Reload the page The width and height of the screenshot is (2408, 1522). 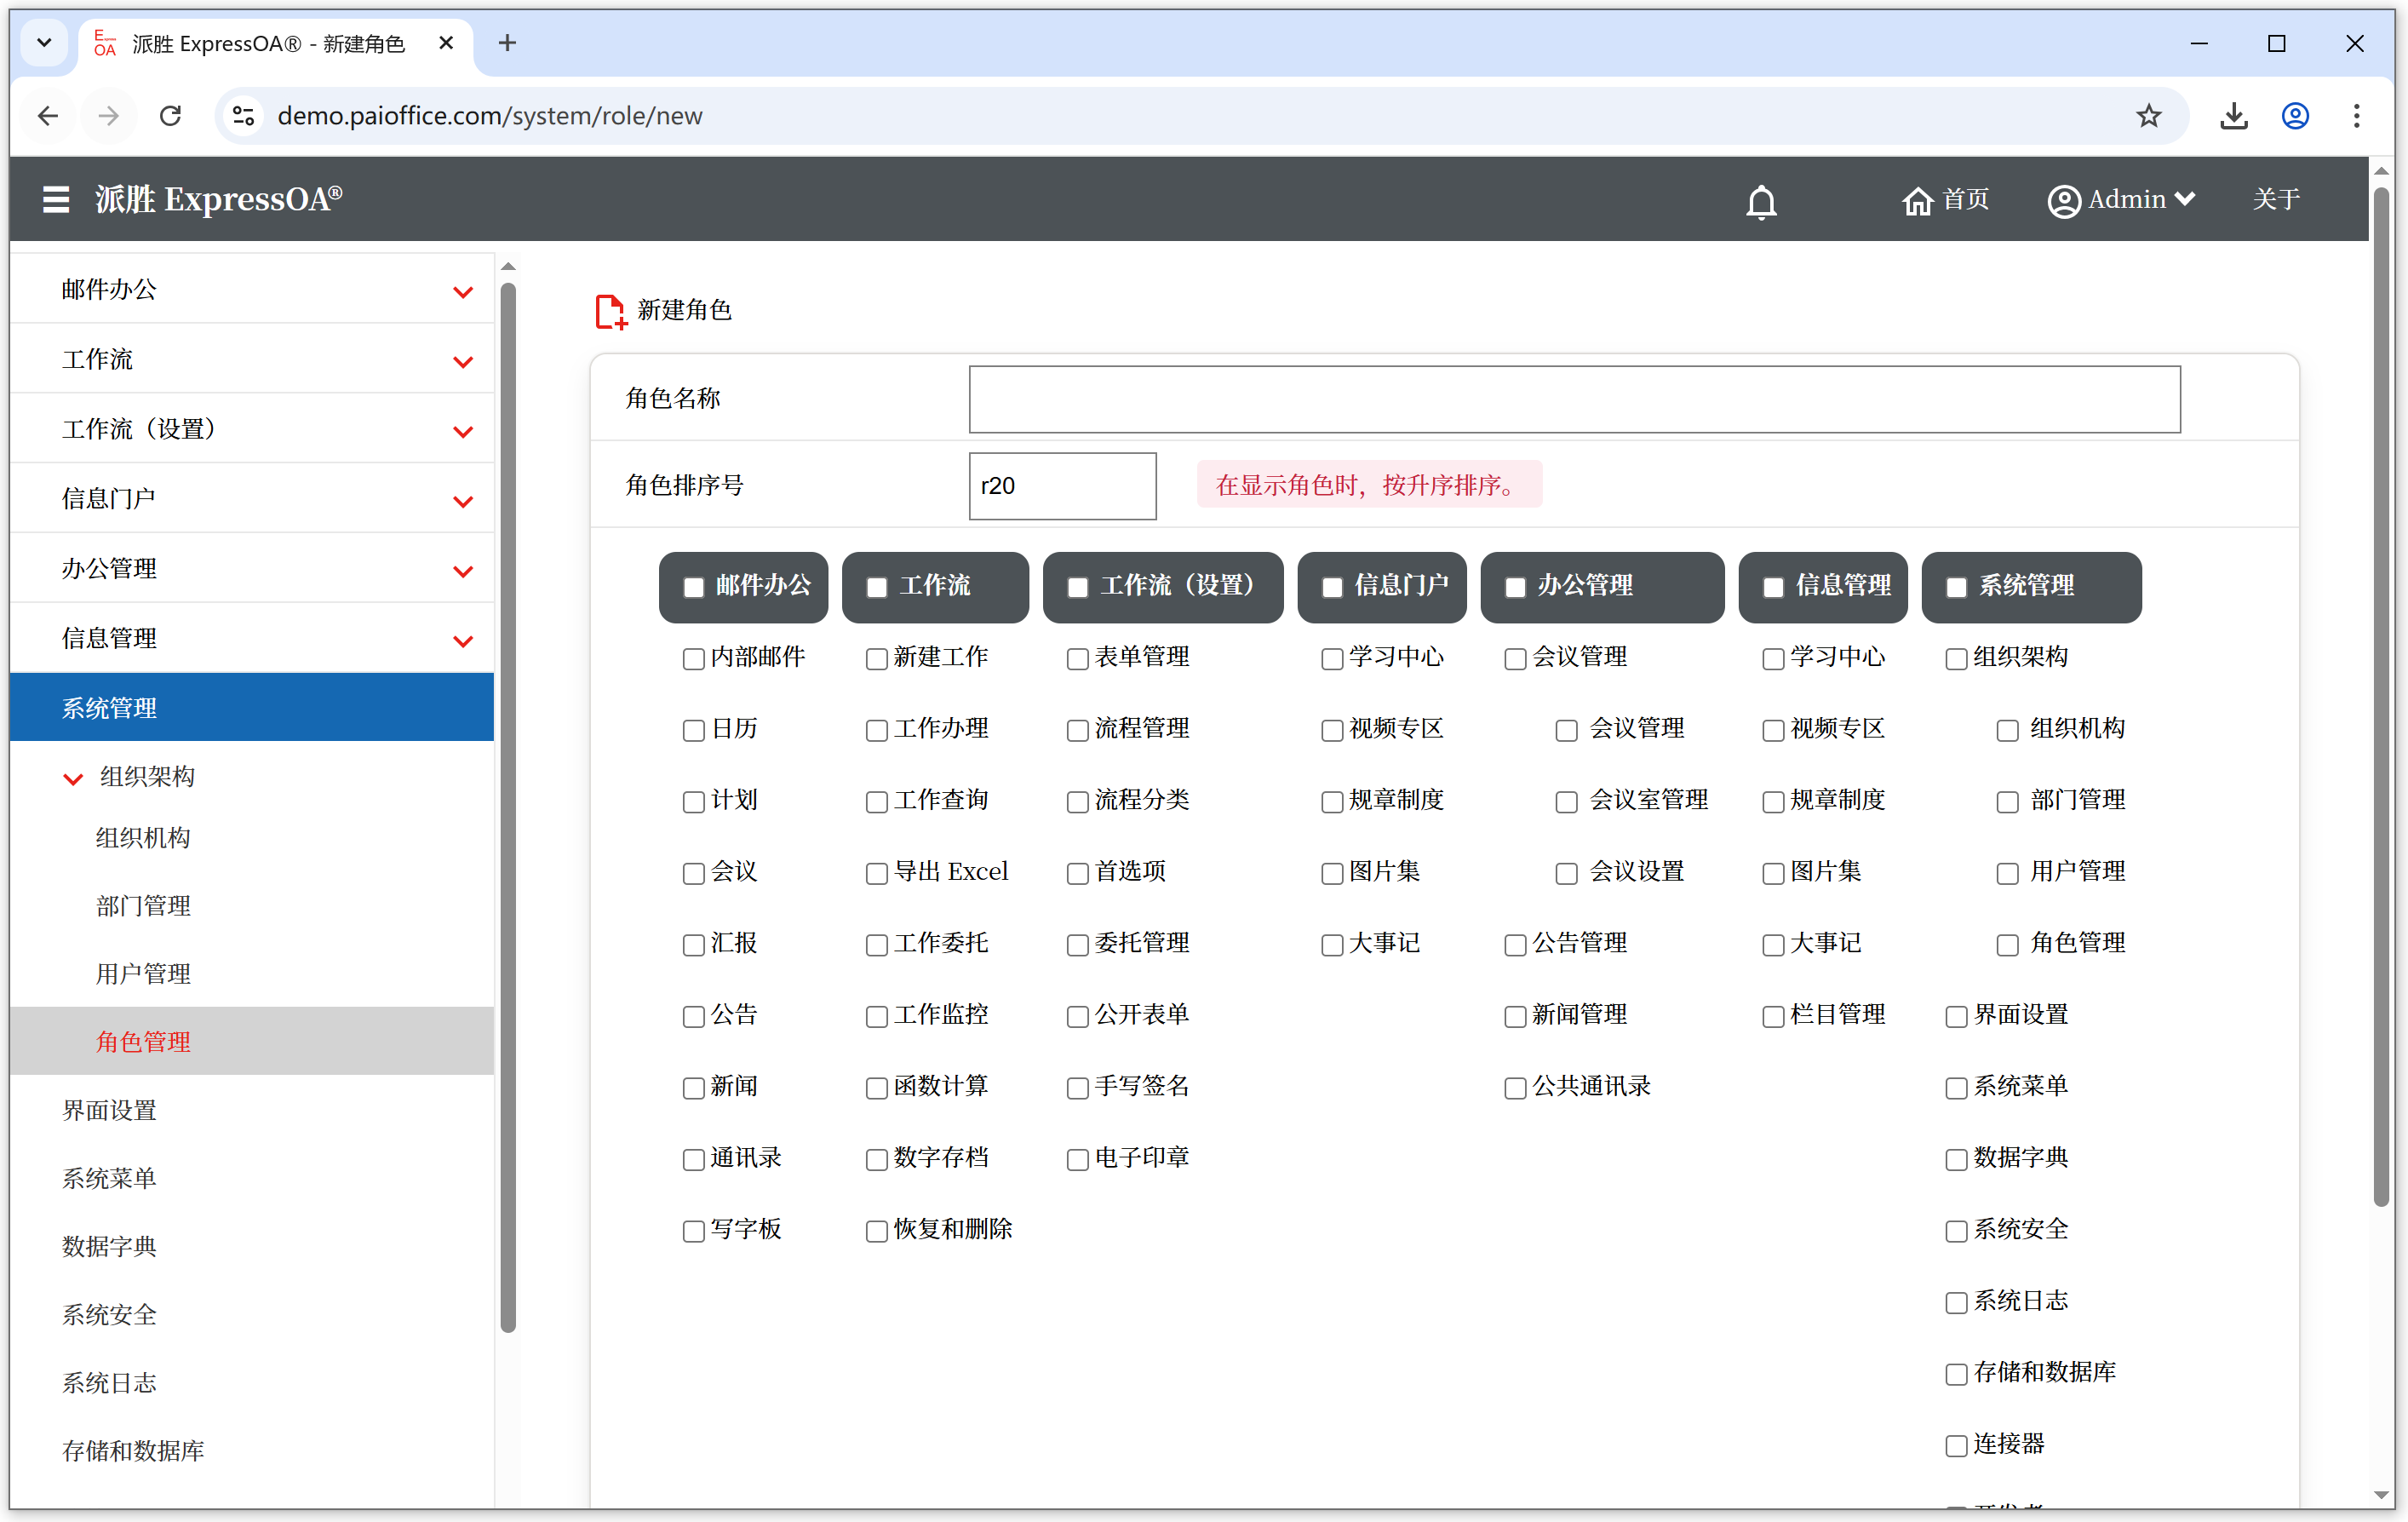coord(171,116)
